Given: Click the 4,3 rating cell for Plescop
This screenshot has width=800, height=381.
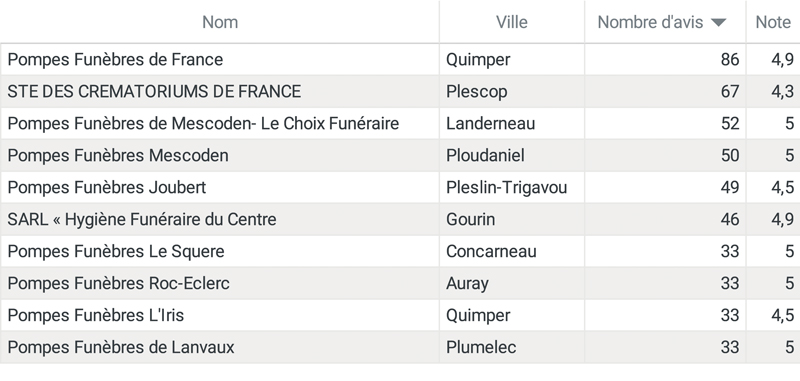Looking at the screenshot, I should click(773, 92).
